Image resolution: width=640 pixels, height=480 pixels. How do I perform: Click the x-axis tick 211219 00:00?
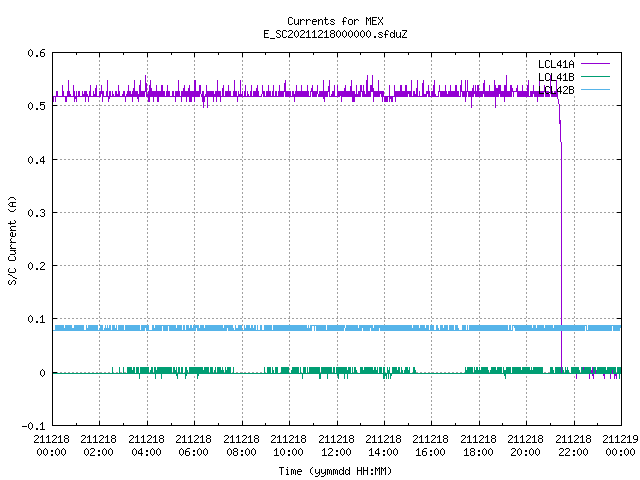[620, 445]
